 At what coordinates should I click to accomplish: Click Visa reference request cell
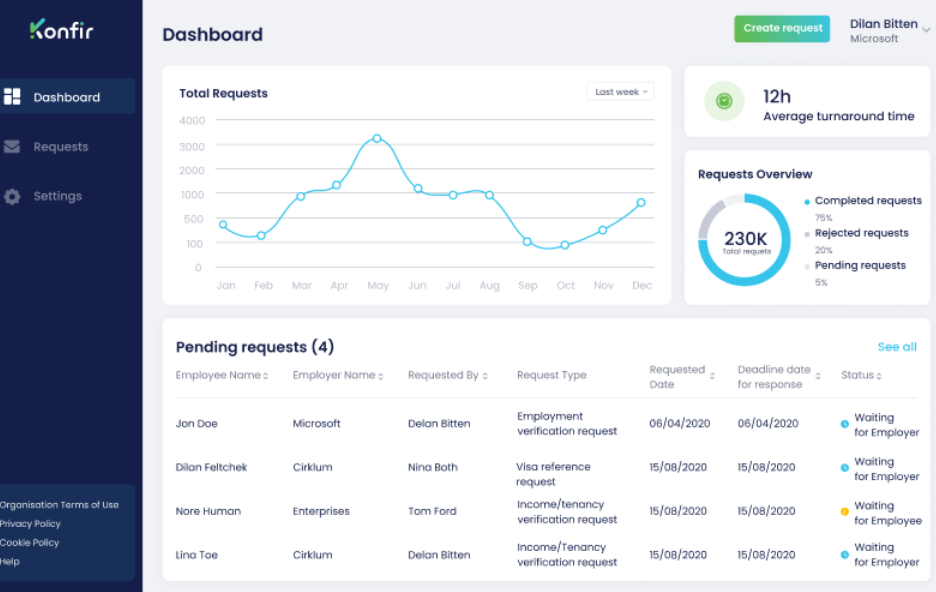point(553,474)
